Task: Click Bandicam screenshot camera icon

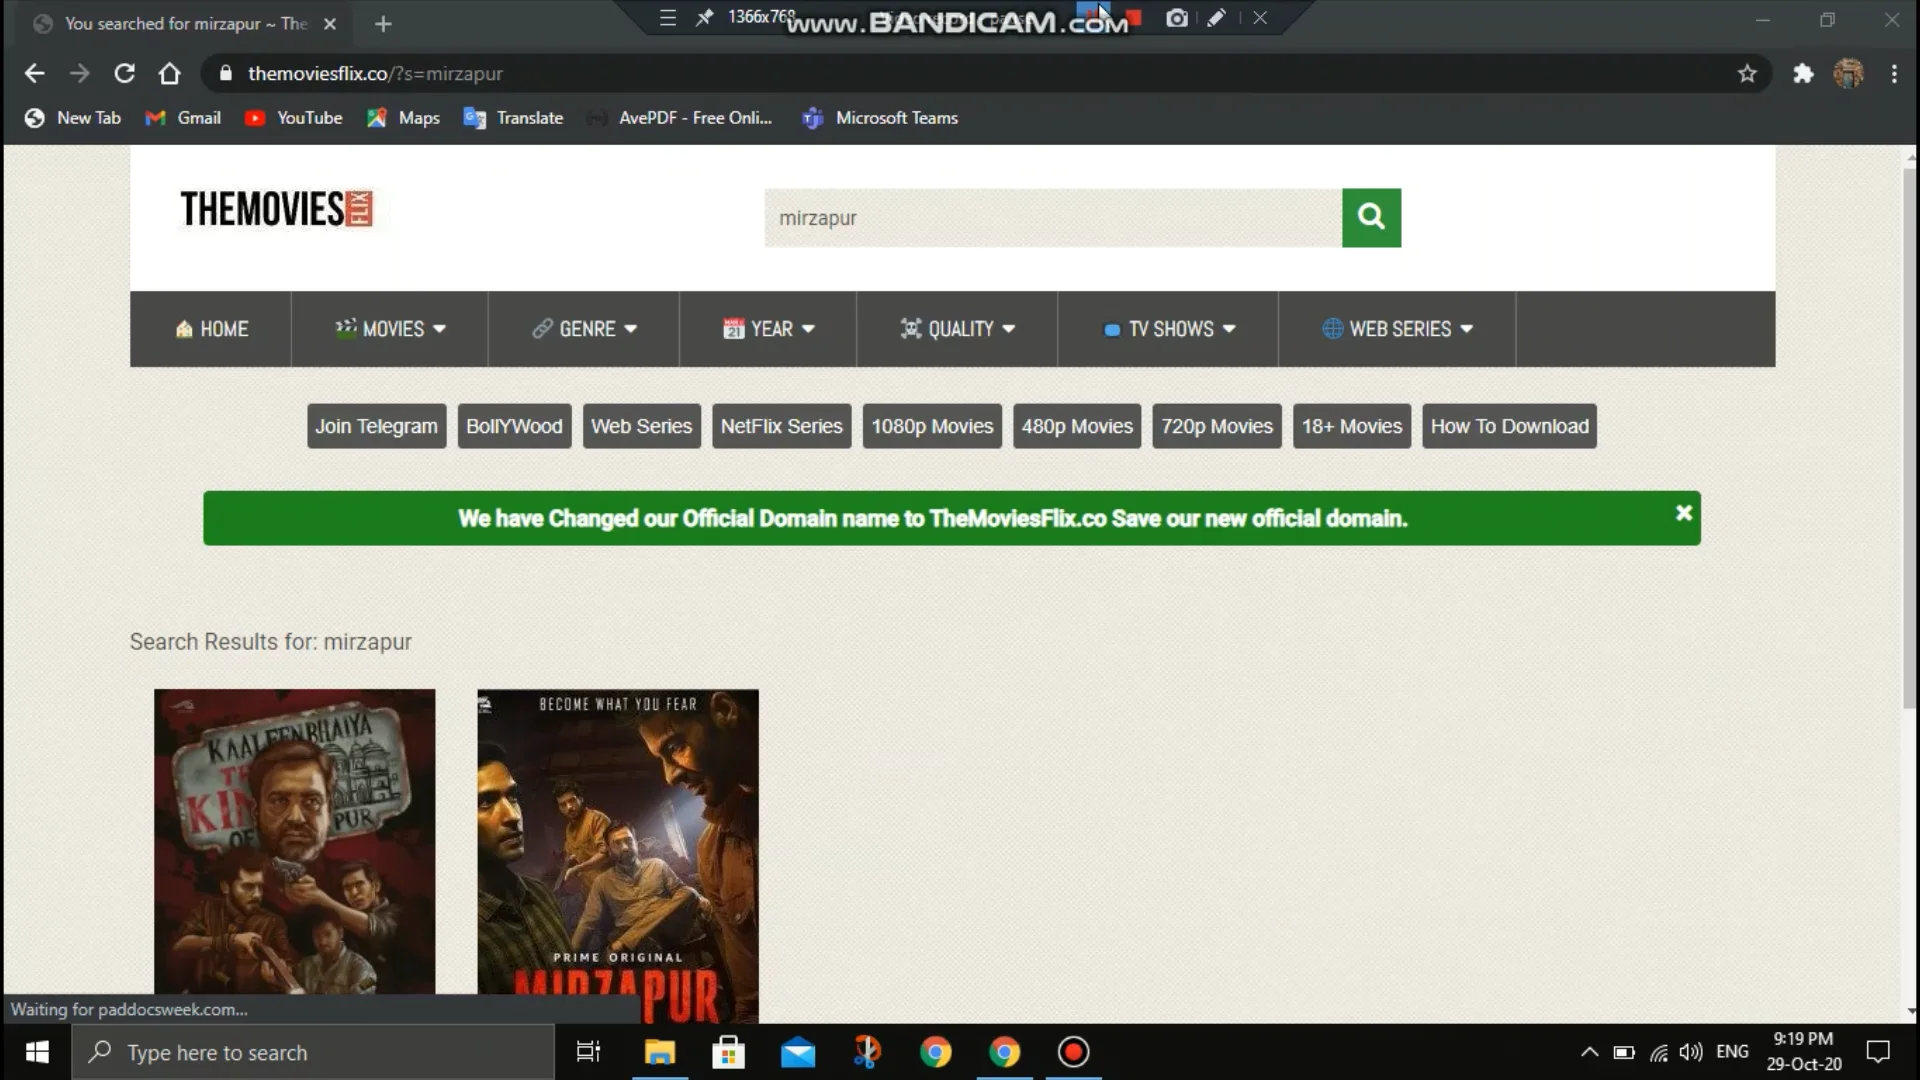Action: pyautogui.click(x=1177, y=18)
